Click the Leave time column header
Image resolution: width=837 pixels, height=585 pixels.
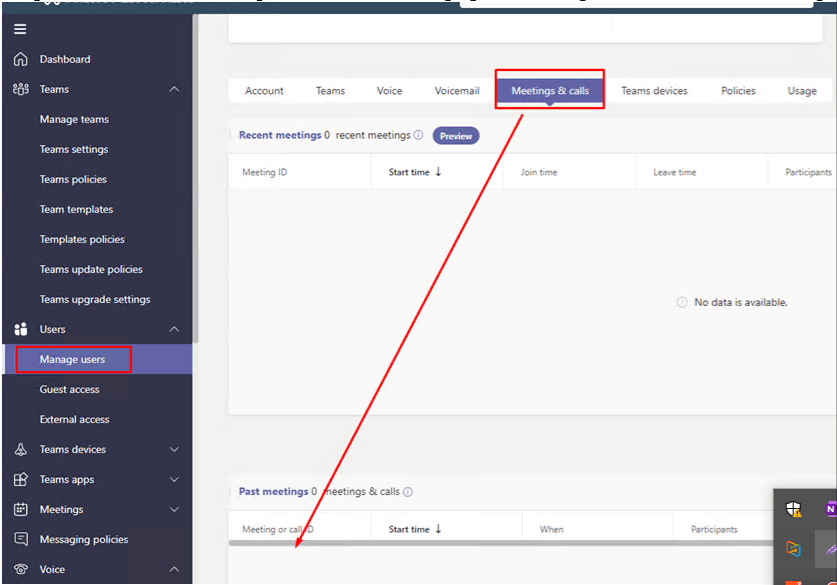click(674, 172)
